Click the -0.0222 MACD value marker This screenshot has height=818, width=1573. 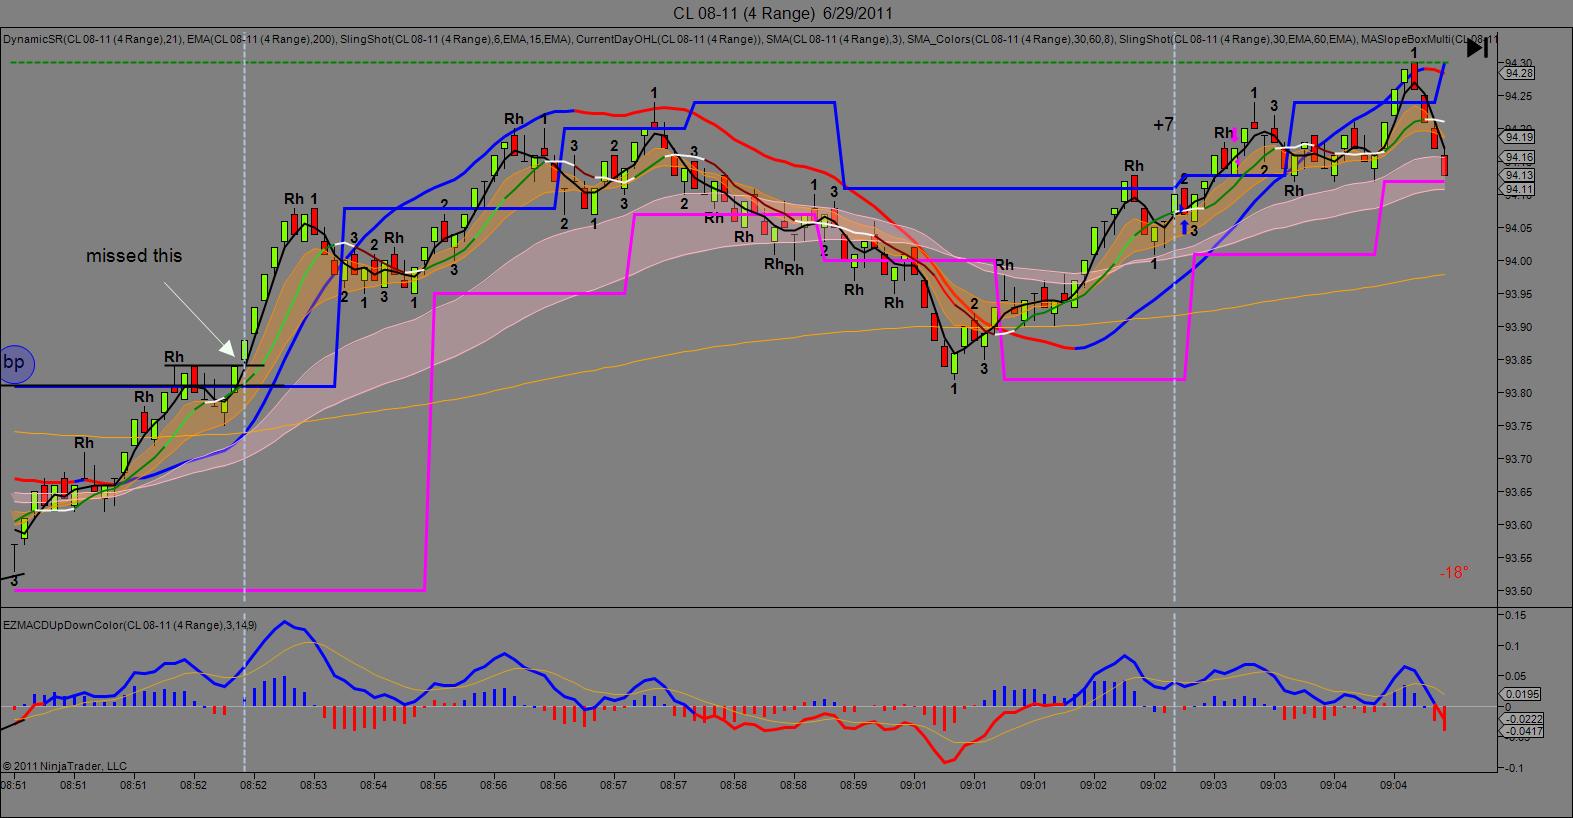pos(1522,719)
